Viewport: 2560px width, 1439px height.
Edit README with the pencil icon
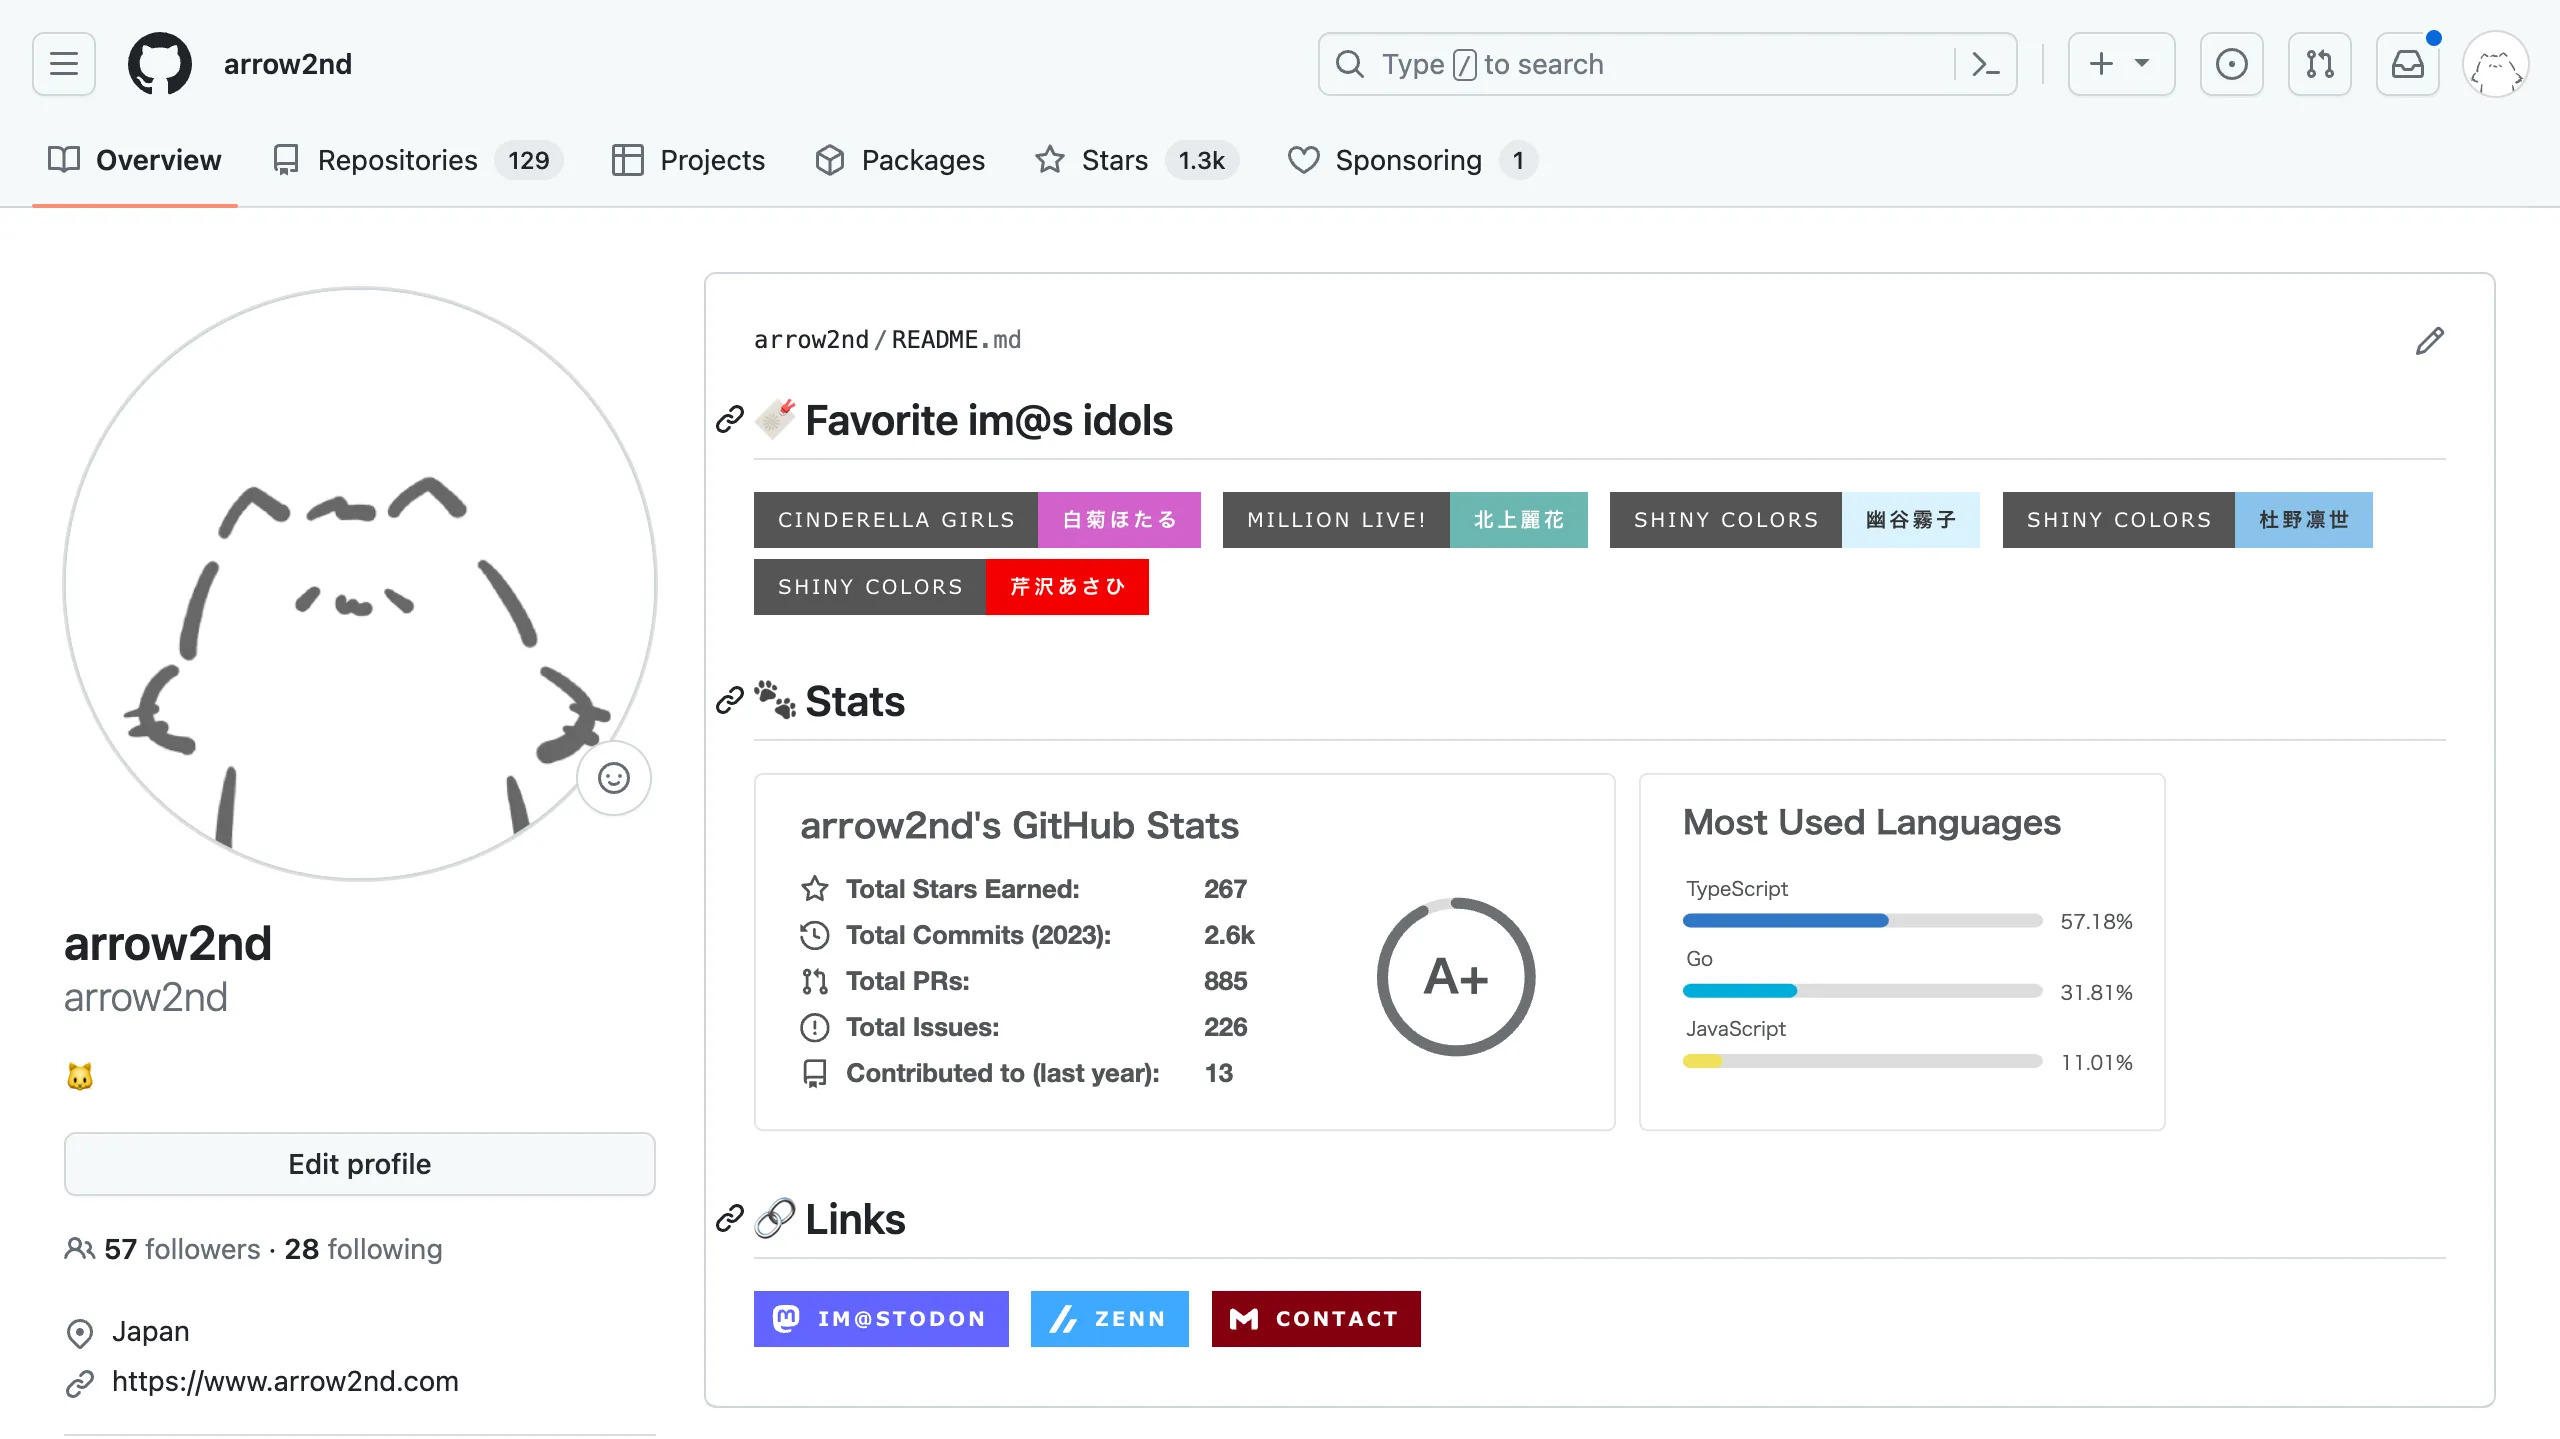tap(2429, 341)
